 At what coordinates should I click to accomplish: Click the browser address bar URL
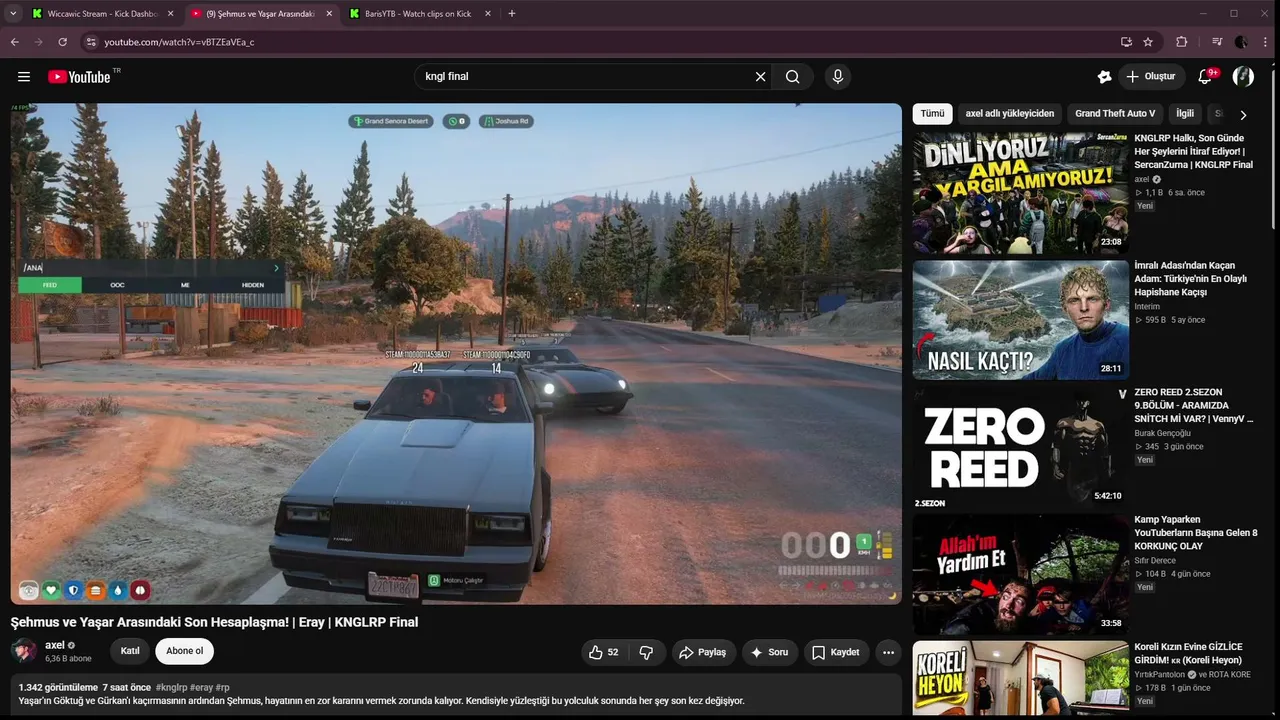[180, 42]
